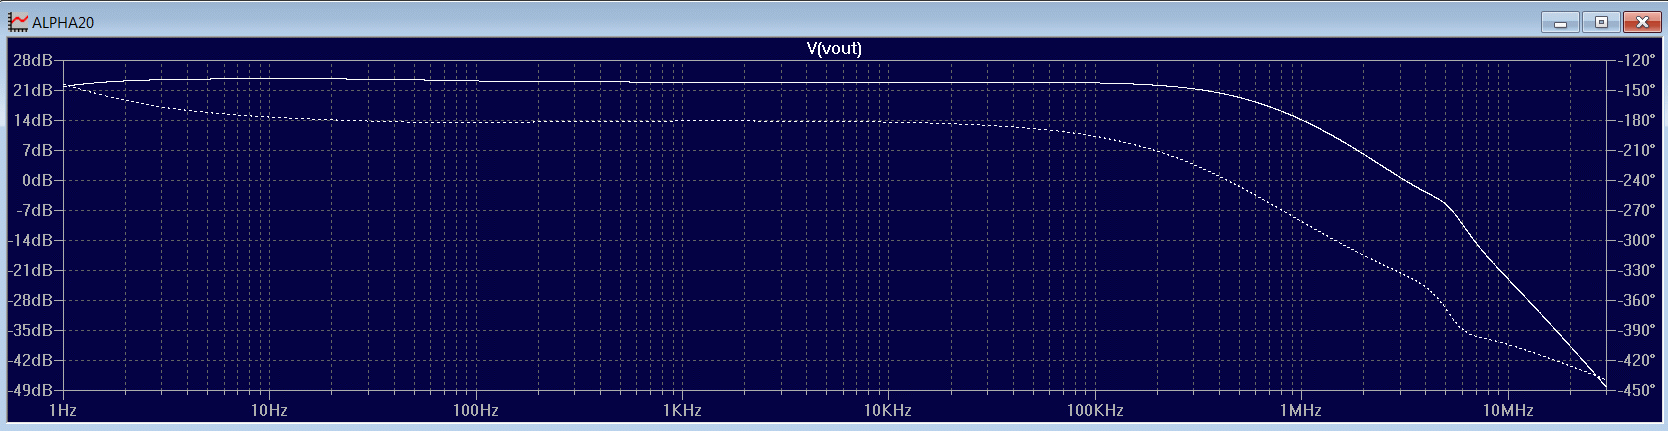Click the -21dB magnitude axis label
Viewport: 1668px width, 431px height.
30,270
